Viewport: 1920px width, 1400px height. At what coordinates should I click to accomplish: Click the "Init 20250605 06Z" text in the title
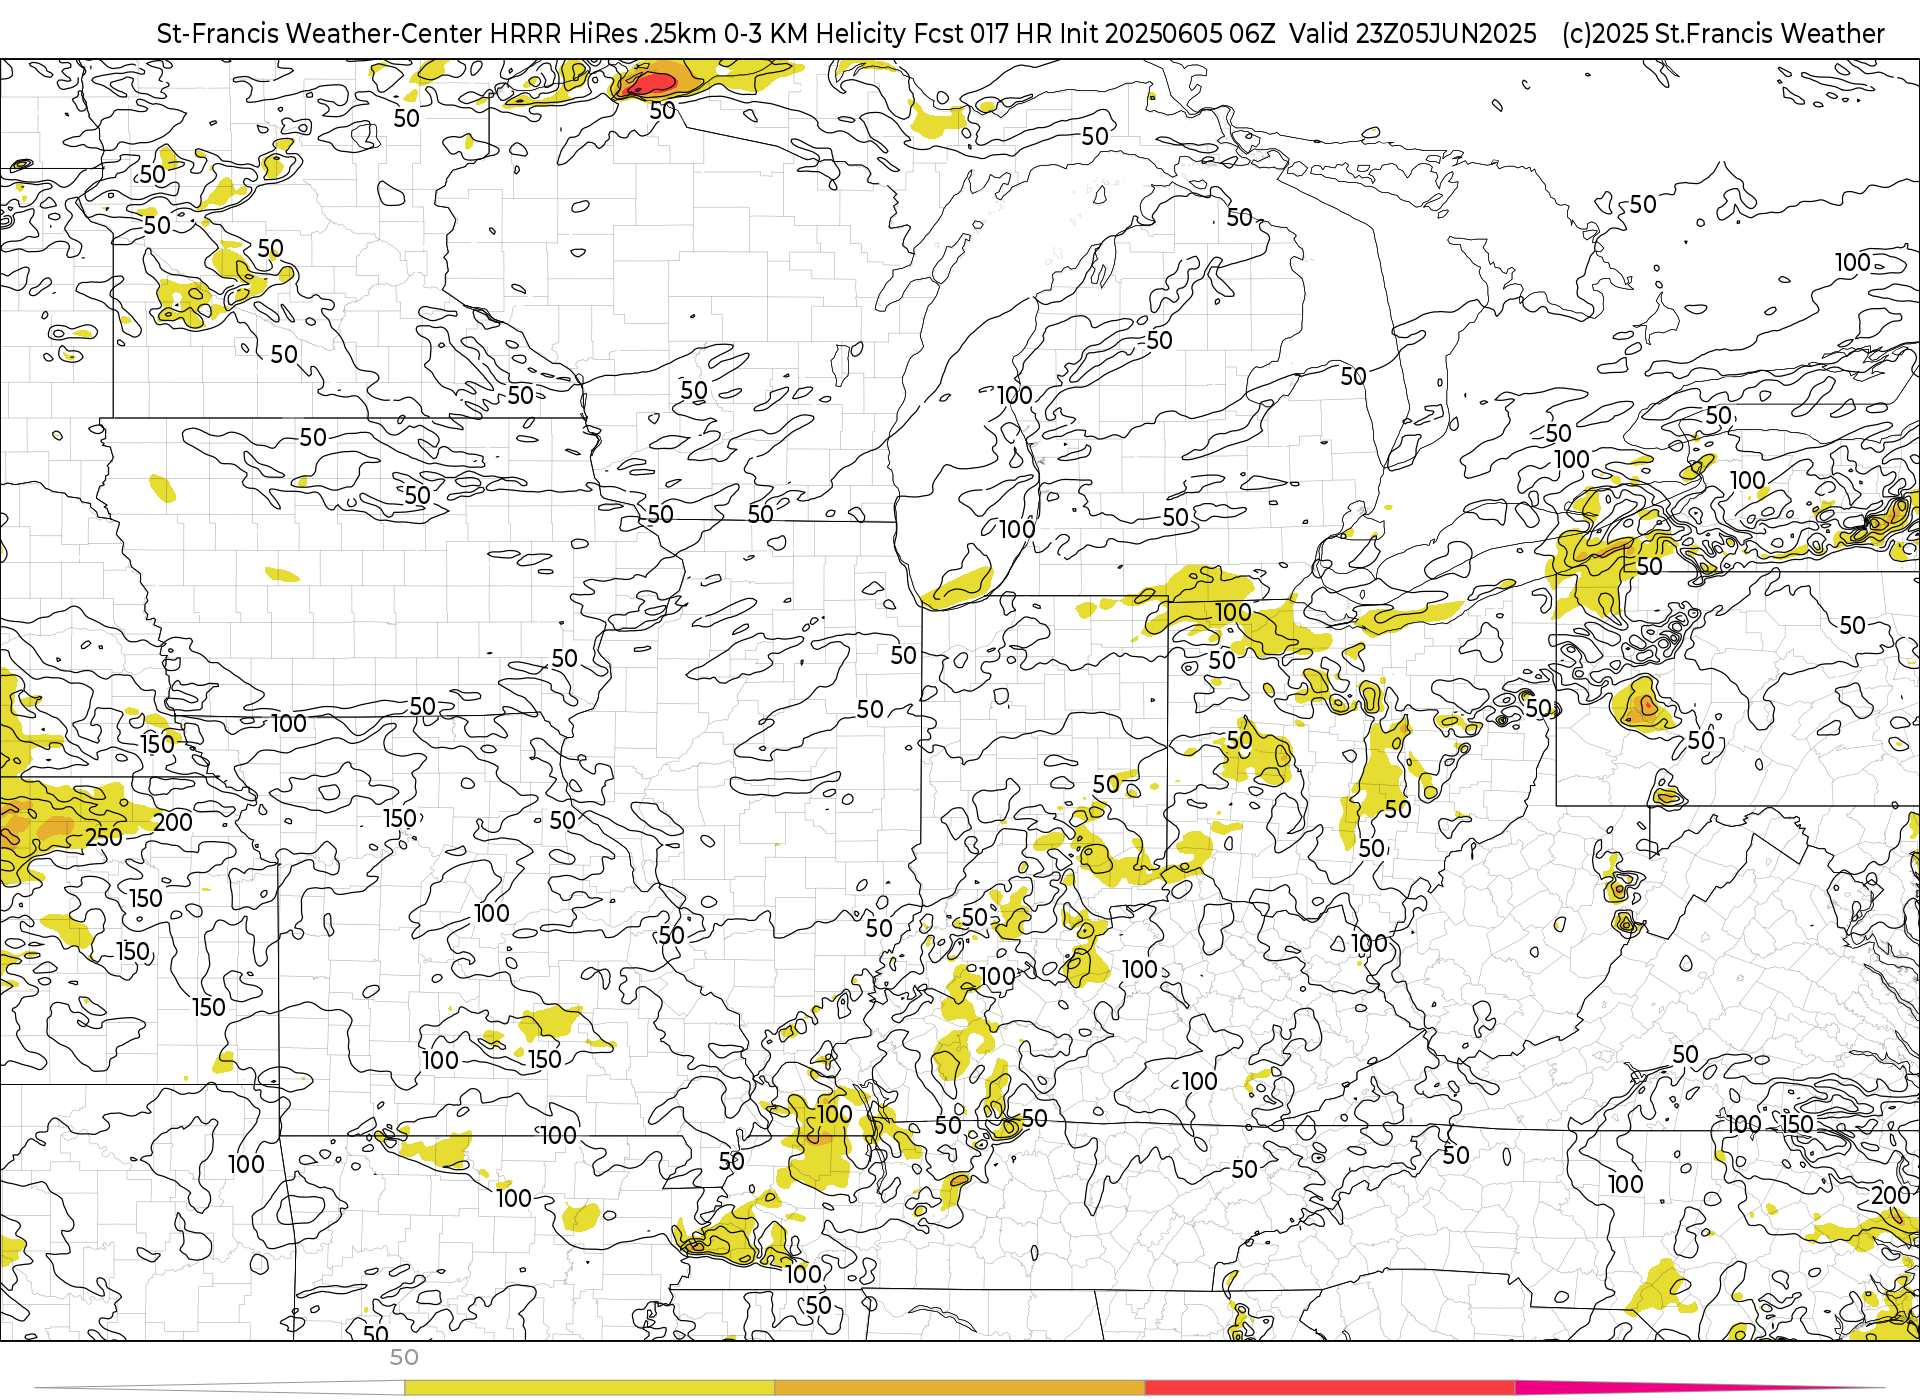pos(1168,34)
